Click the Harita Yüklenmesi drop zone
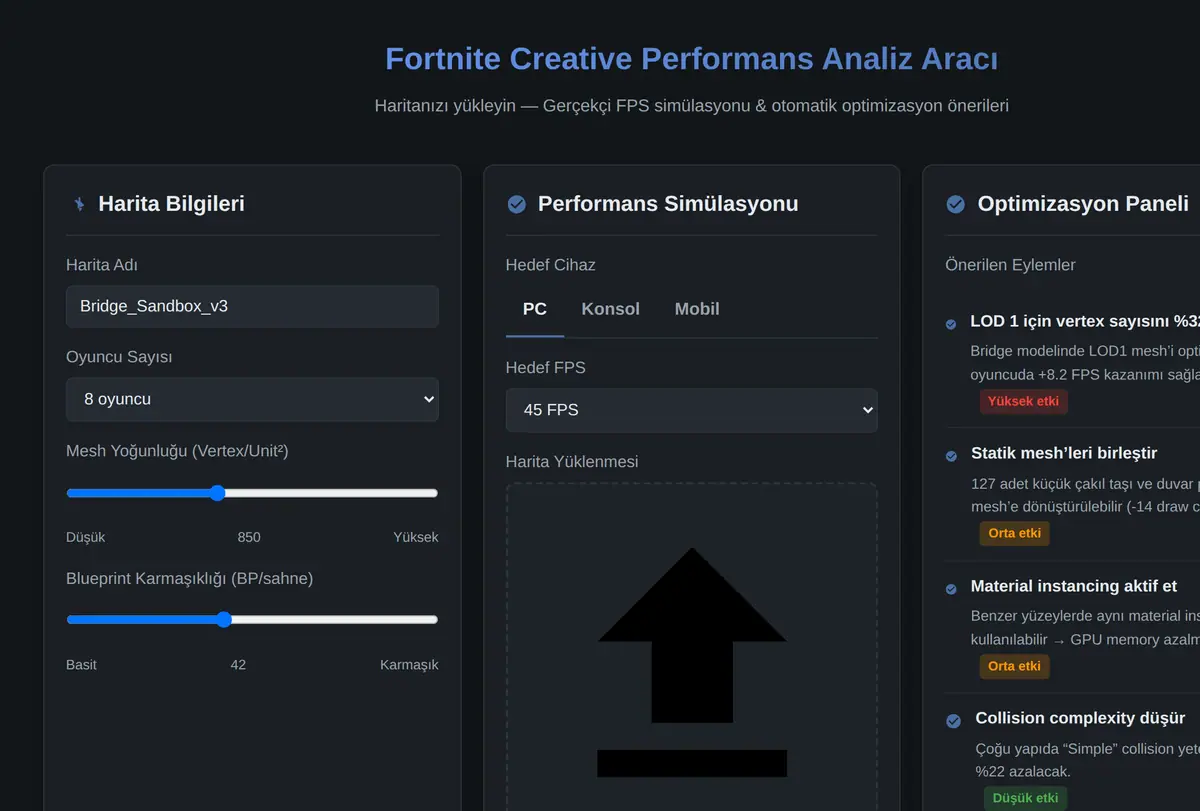Viewport: 1200px width, 811px height. (x=692, y=647)
